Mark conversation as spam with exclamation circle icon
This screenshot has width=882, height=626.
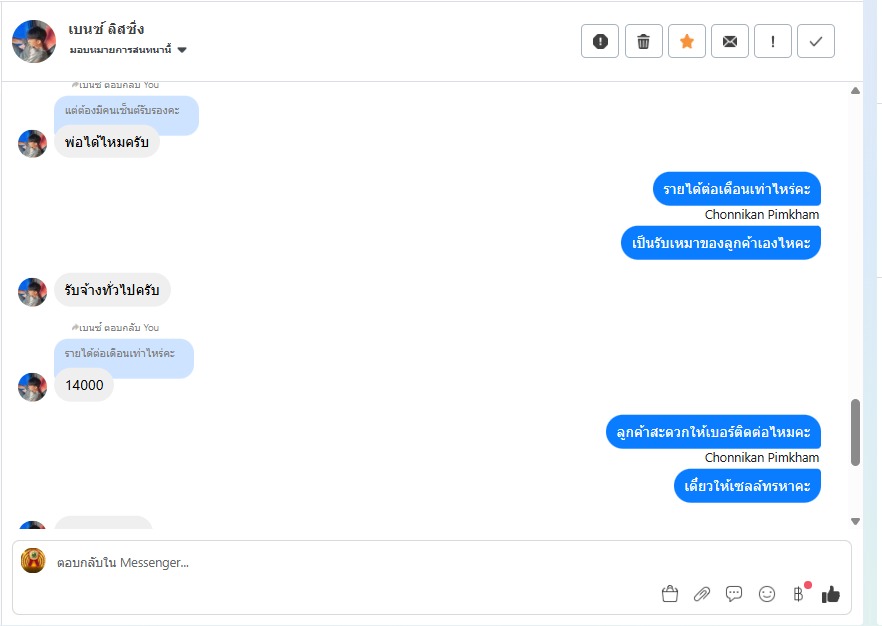tap(600, 41)
